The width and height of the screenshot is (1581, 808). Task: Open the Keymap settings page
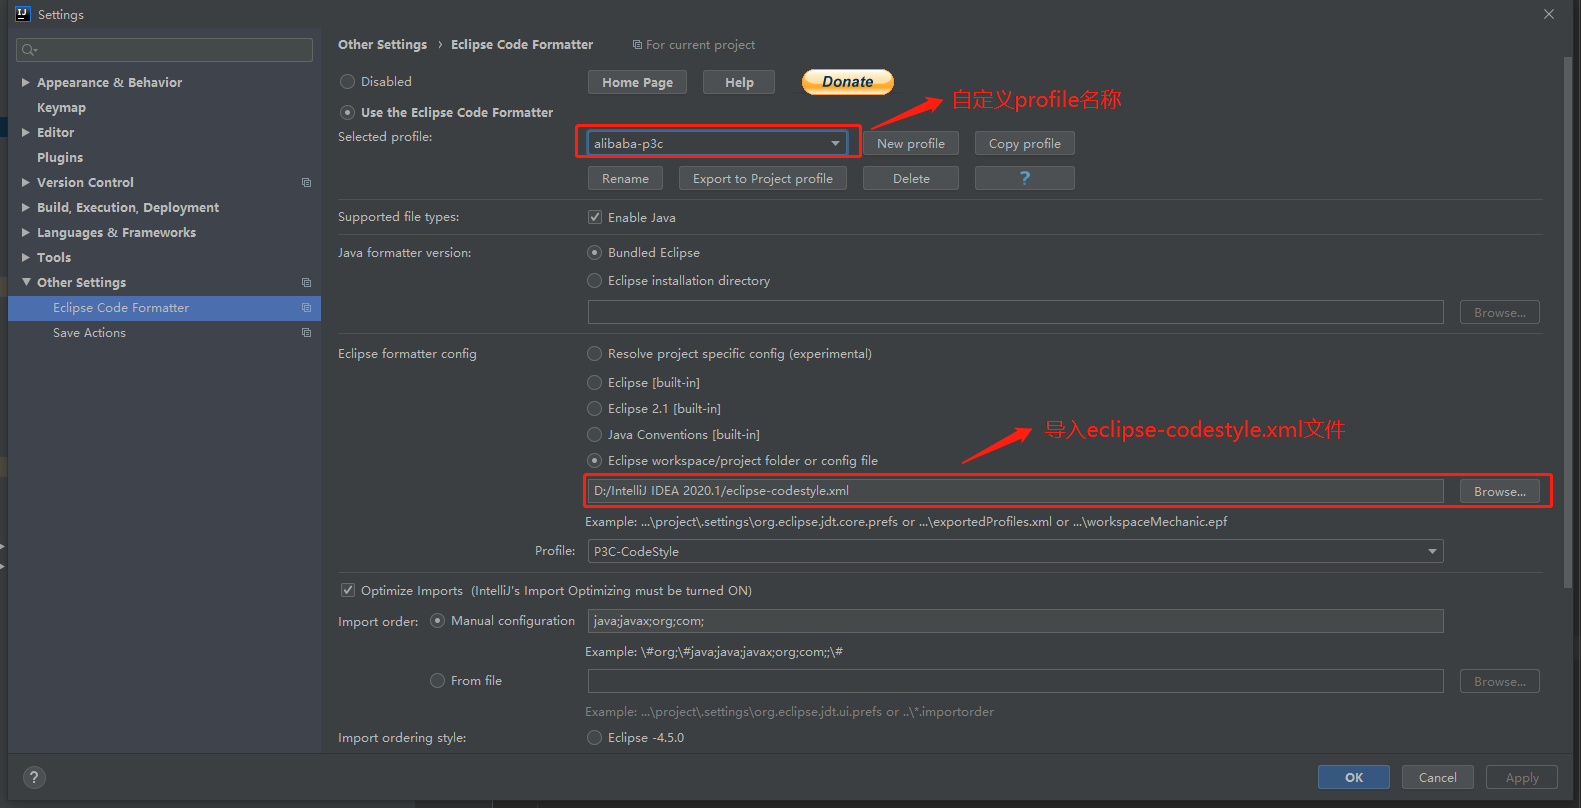coord(61,108)
